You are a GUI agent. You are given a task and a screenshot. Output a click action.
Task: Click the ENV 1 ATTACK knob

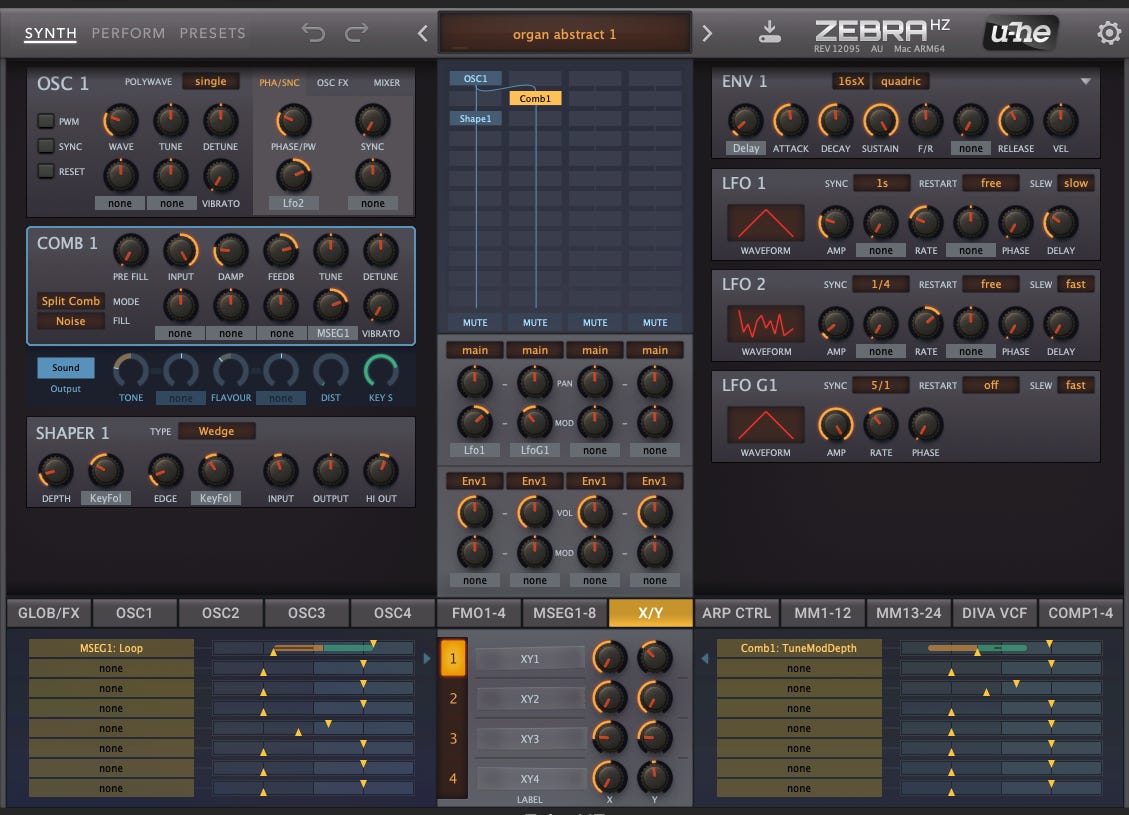point(791,121)
